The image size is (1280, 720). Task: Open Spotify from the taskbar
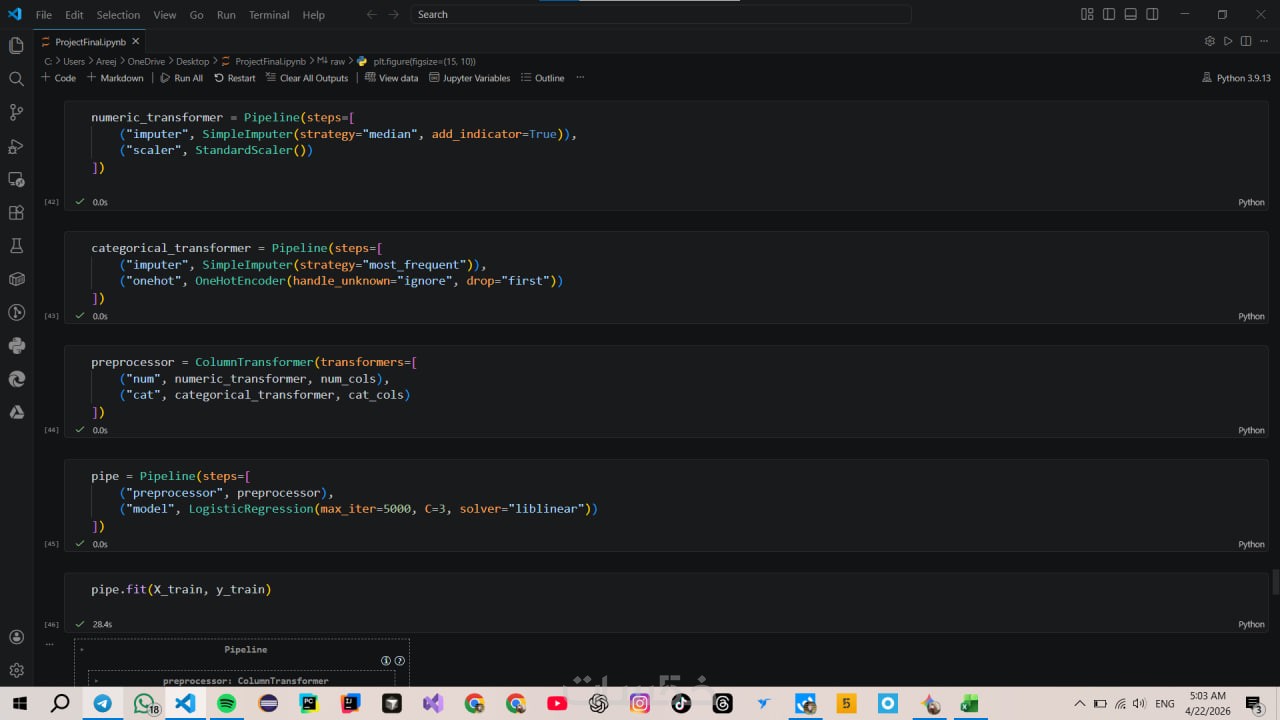pos(227,704)
